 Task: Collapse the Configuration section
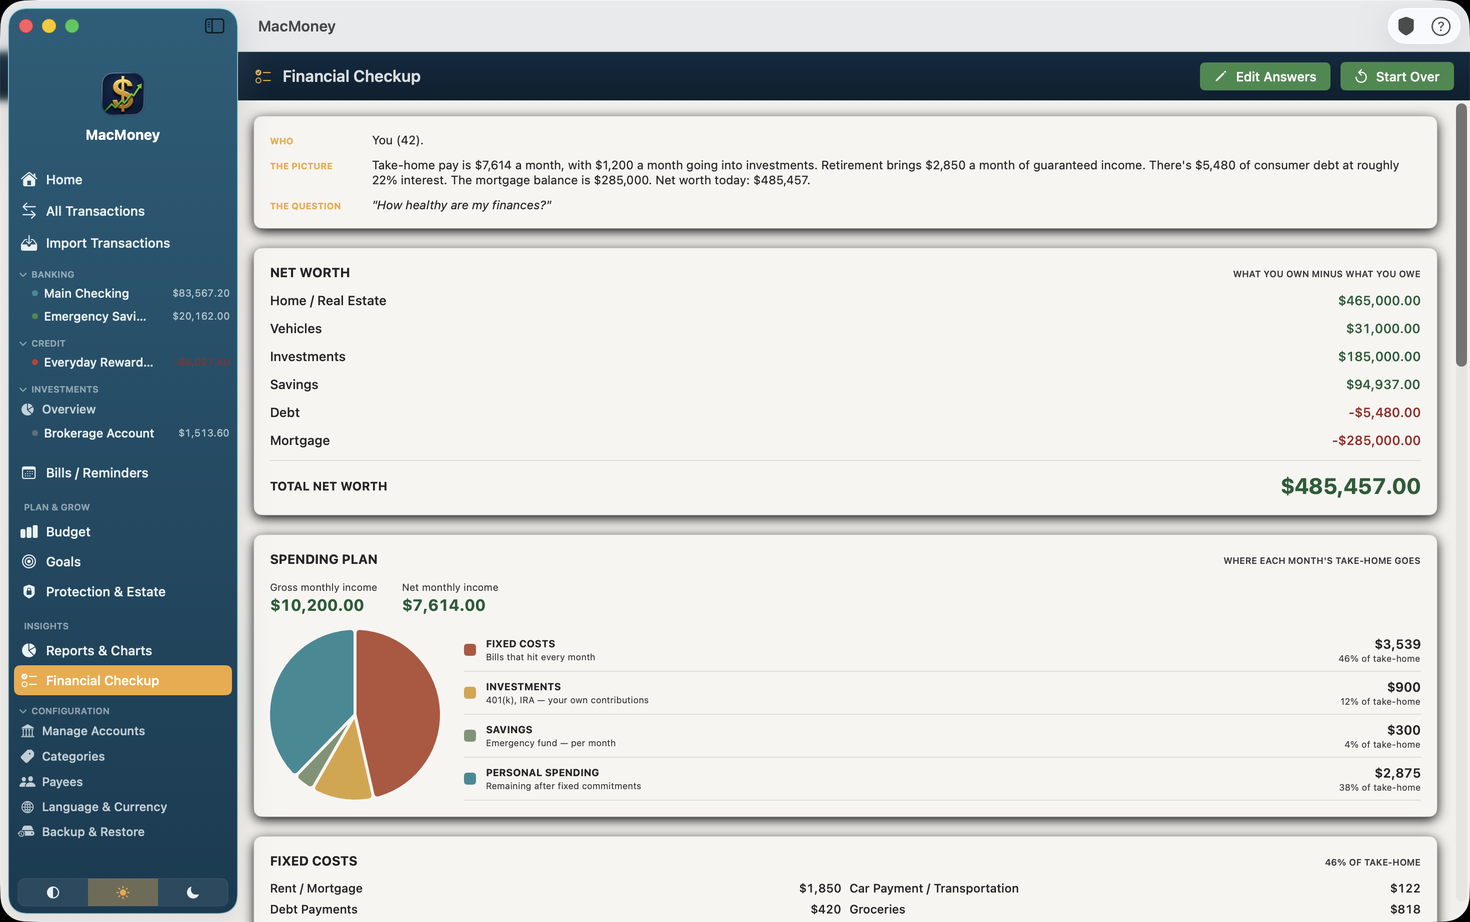(x=23, y=711)
